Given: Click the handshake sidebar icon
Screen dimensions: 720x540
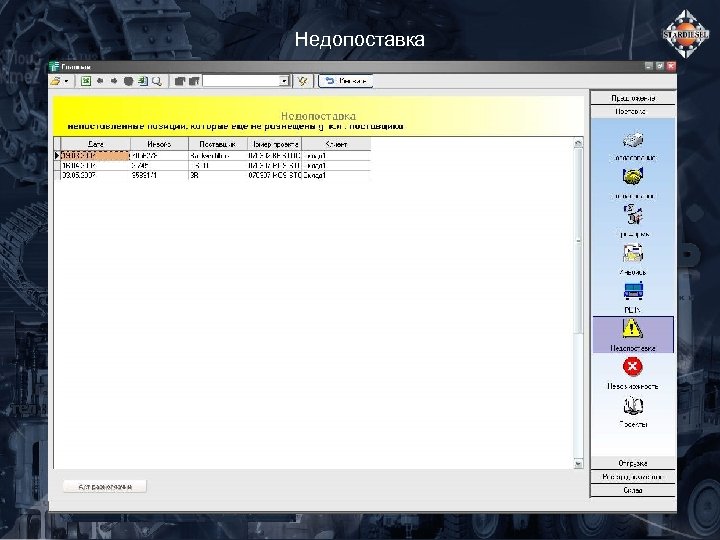Looking at the screenshot, I should [x=633, y=177].
